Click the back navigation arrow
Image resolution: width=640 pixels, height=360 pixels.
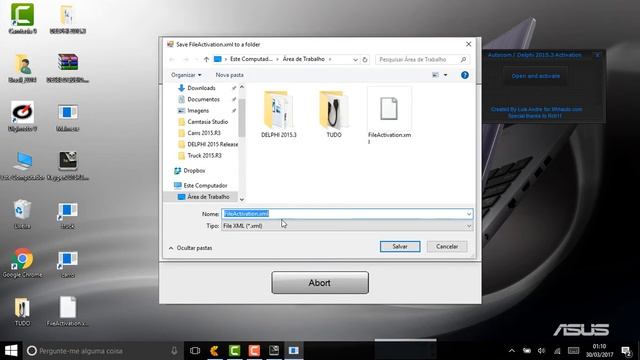coord(172,60)
